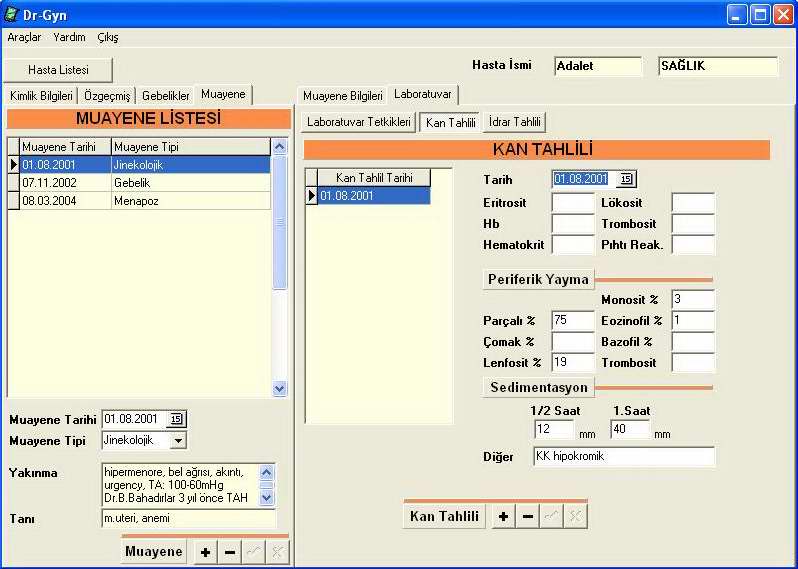Open the İdrar Tahlili tab

pos(514,122)
